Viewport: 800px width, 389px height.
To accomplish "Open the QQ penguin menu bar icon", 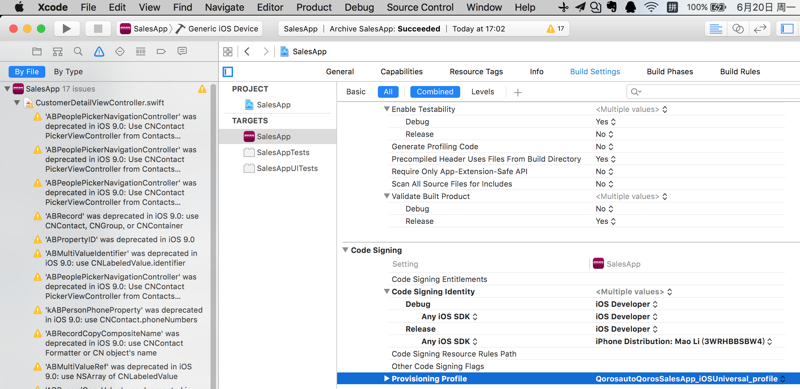I will [630, 7].
